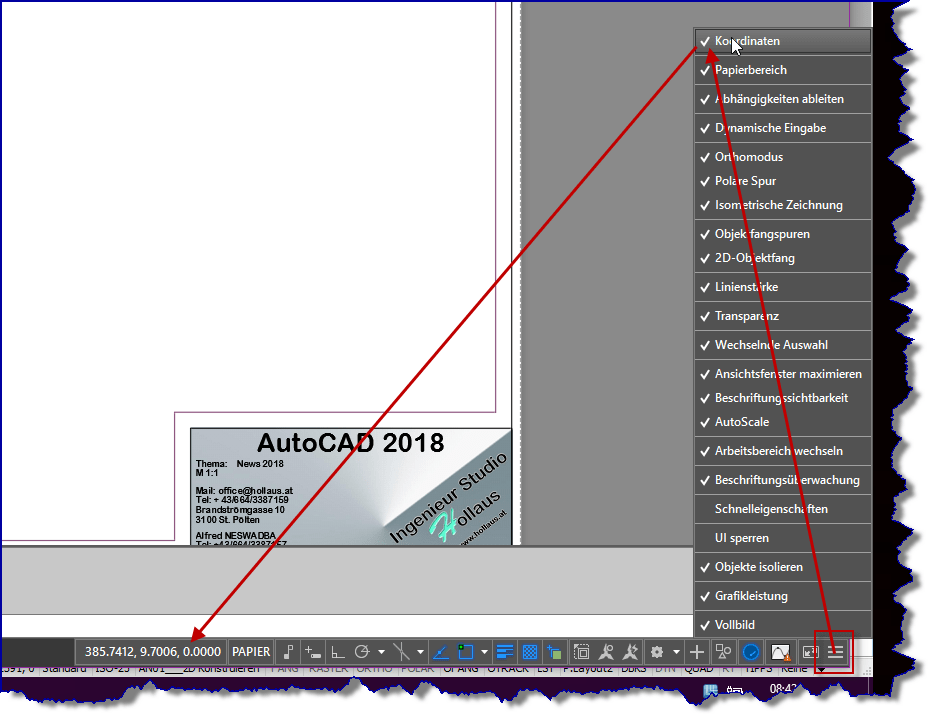Select Arbeitsbereich wechseln in the menu
The image size is (928, 714).
point(782,451)
